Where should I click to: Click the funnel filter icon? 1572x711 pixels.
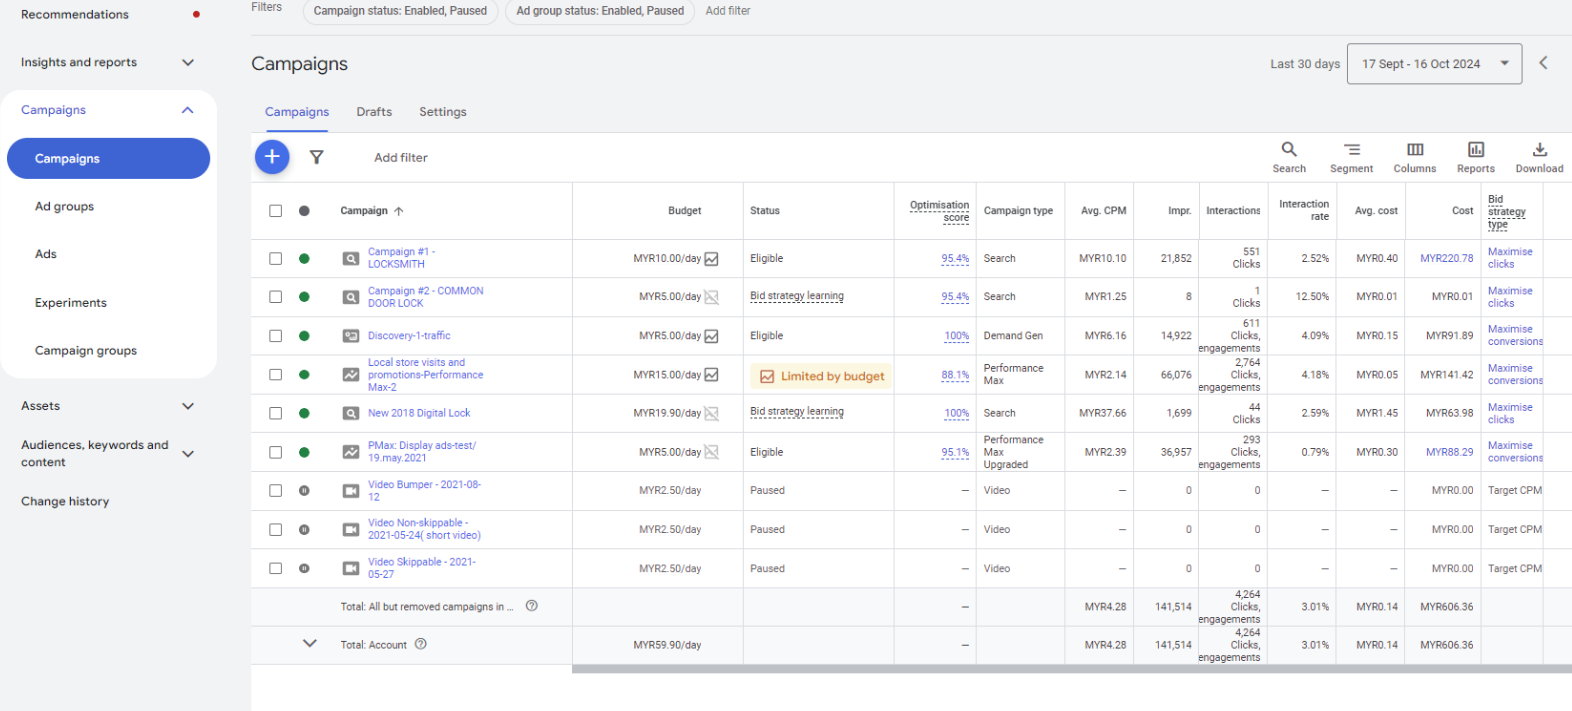tap(316, 157)
